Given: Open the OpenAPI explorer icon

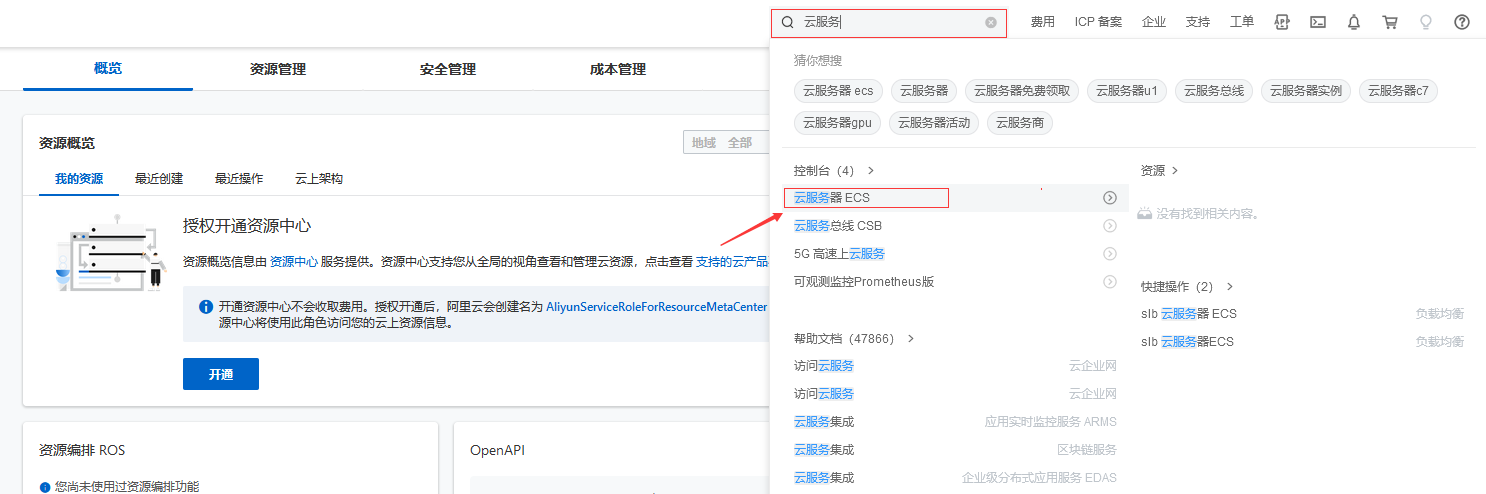Looking at the screenshot, I should point(1282,22).
